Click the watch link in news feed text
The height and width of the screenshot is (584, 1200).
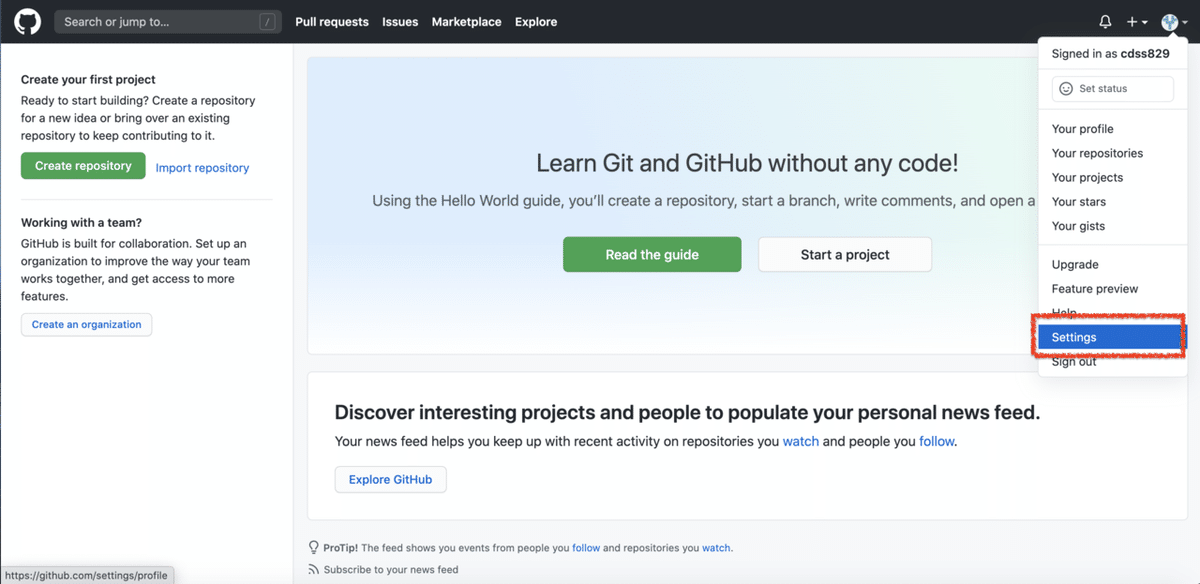801,441
